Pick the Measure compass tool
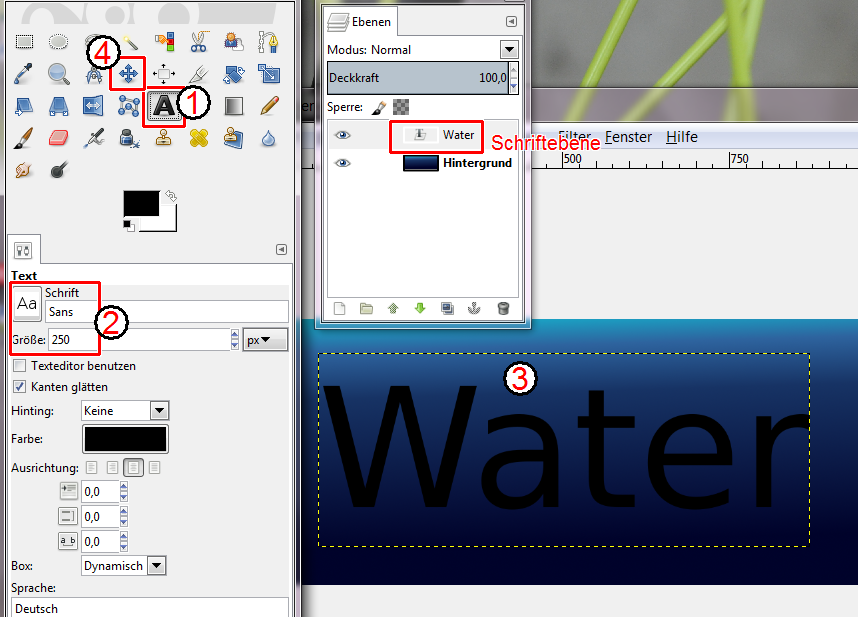Screen dimensions: 858x617 (x=94, y=75)
